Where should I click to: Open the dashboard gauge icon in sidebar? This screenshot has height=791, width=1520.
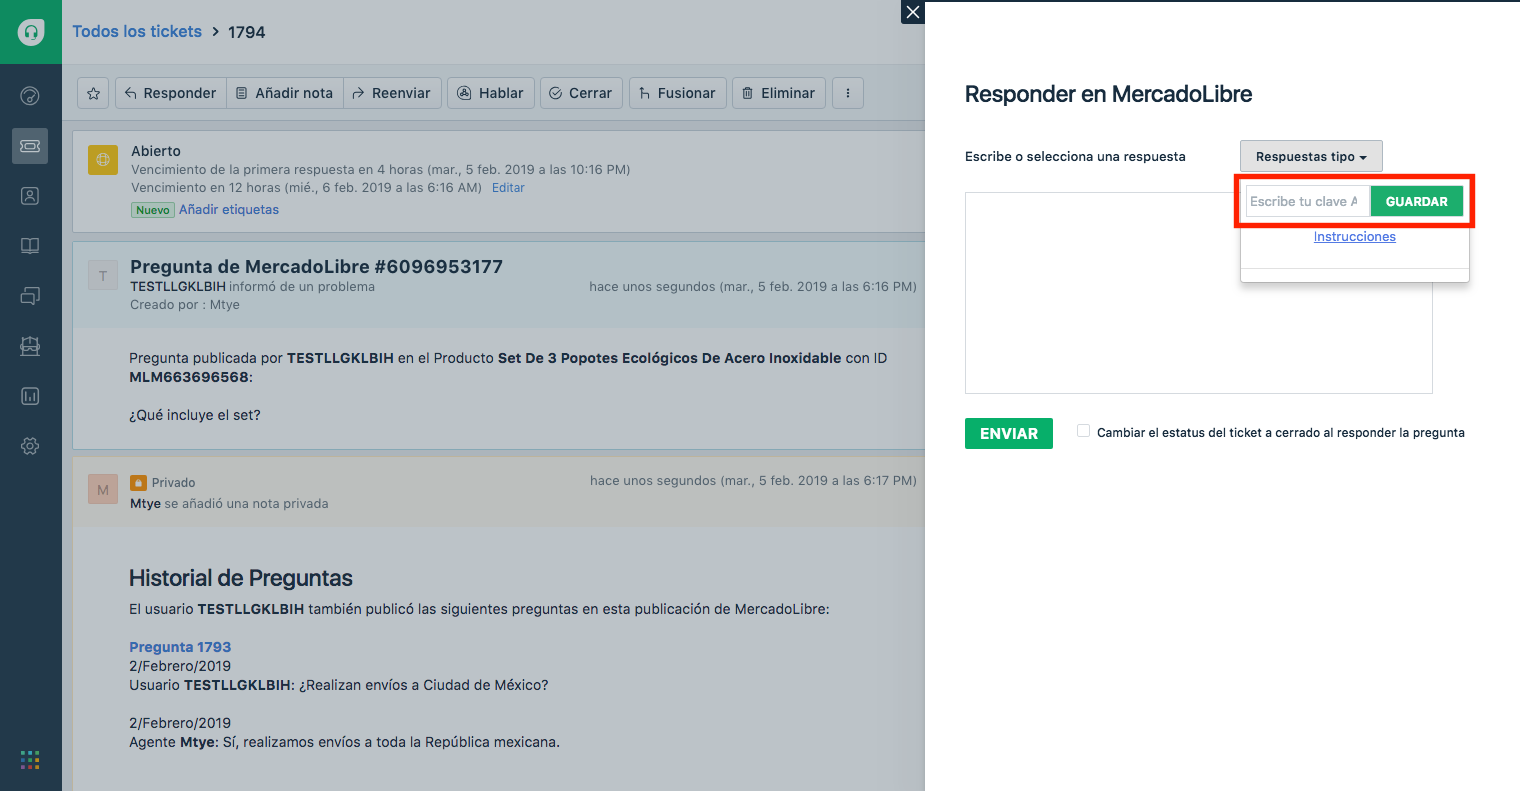pyautogui.click(x=30, y=96)
